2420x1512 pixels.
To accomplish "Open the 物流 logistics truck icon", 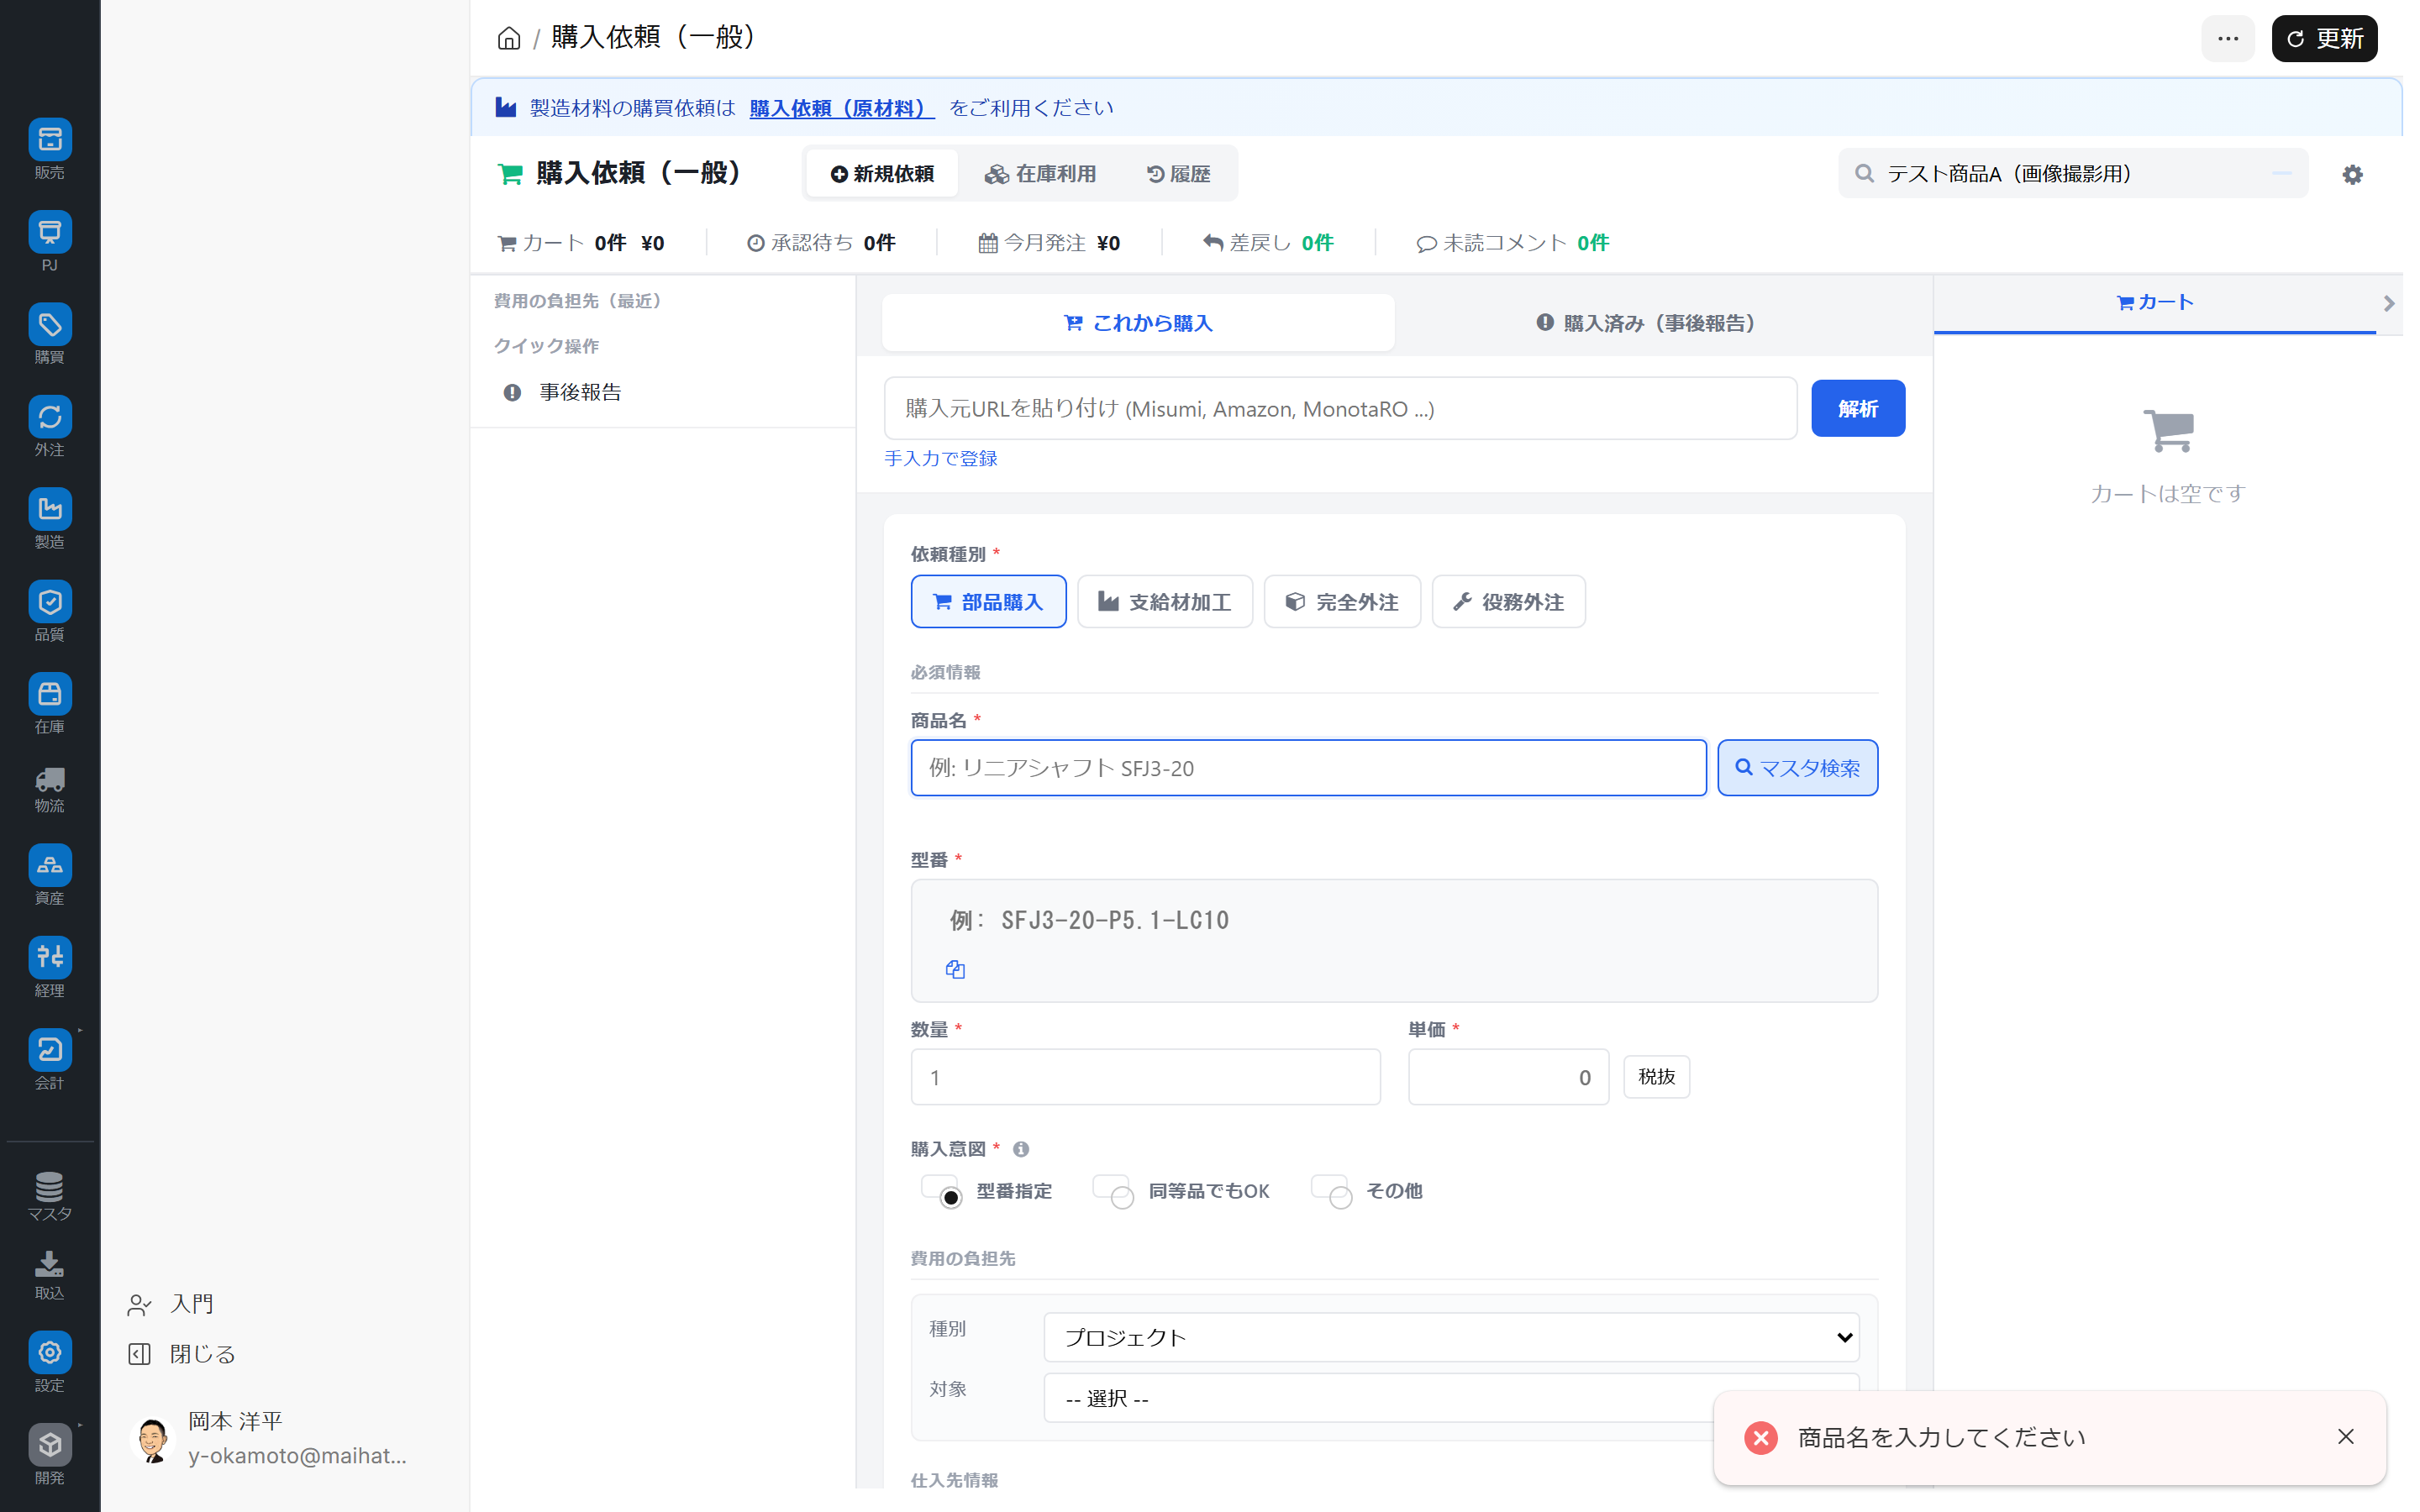I will 49,780.
